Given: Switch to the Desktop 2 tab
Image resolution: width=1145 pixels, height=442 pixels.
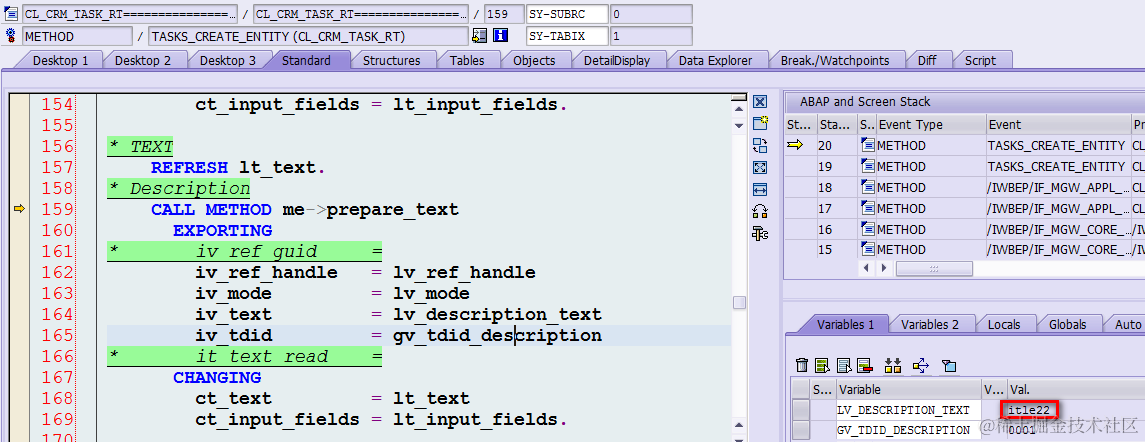Looking at the screenshot, I should tap(142, 61).
